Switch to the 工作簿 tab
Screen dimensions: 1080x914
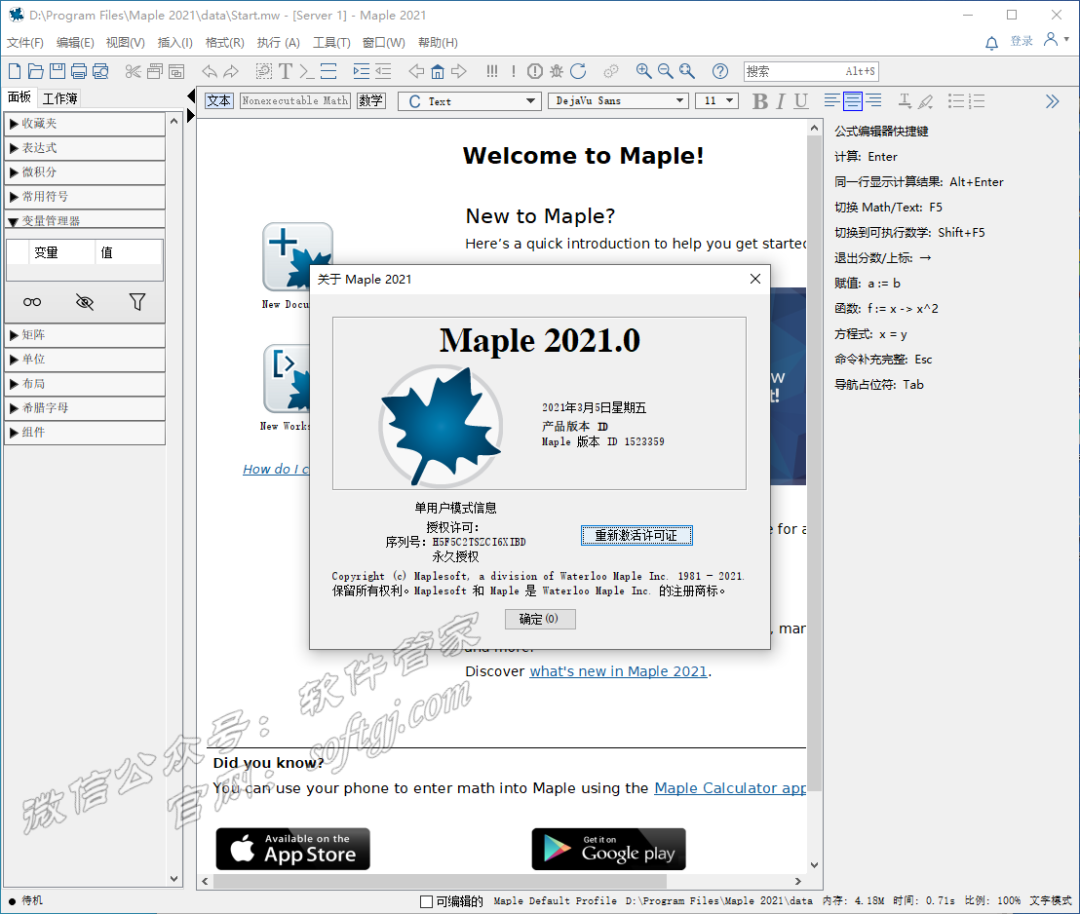pyautogui.click(x=60, y=98)
